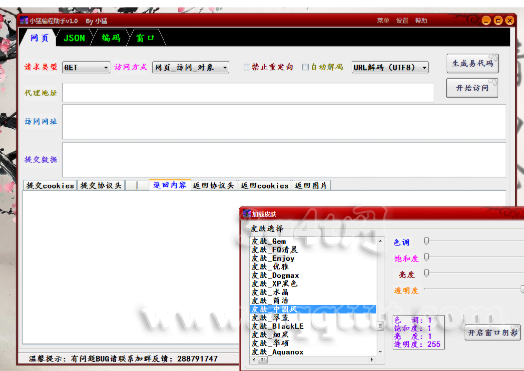Focus the 代理地址 input field
524x371 pixels.
tap(248, 93)
